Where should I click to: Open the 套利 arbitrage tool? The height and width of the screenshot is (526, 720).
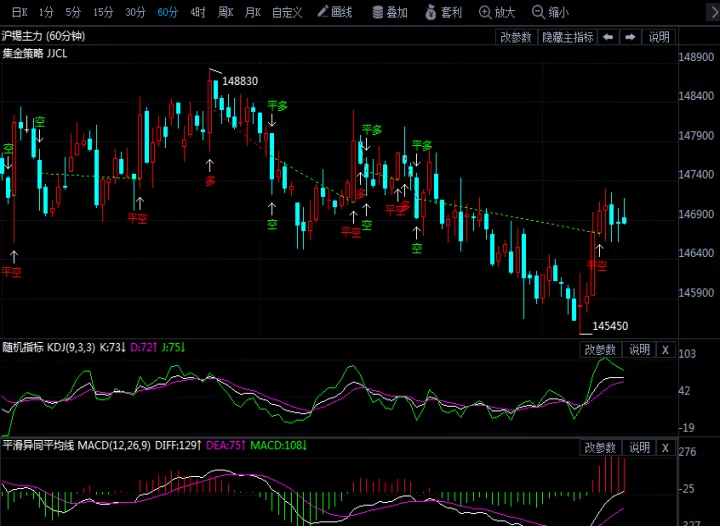click(x=443, y=12)
